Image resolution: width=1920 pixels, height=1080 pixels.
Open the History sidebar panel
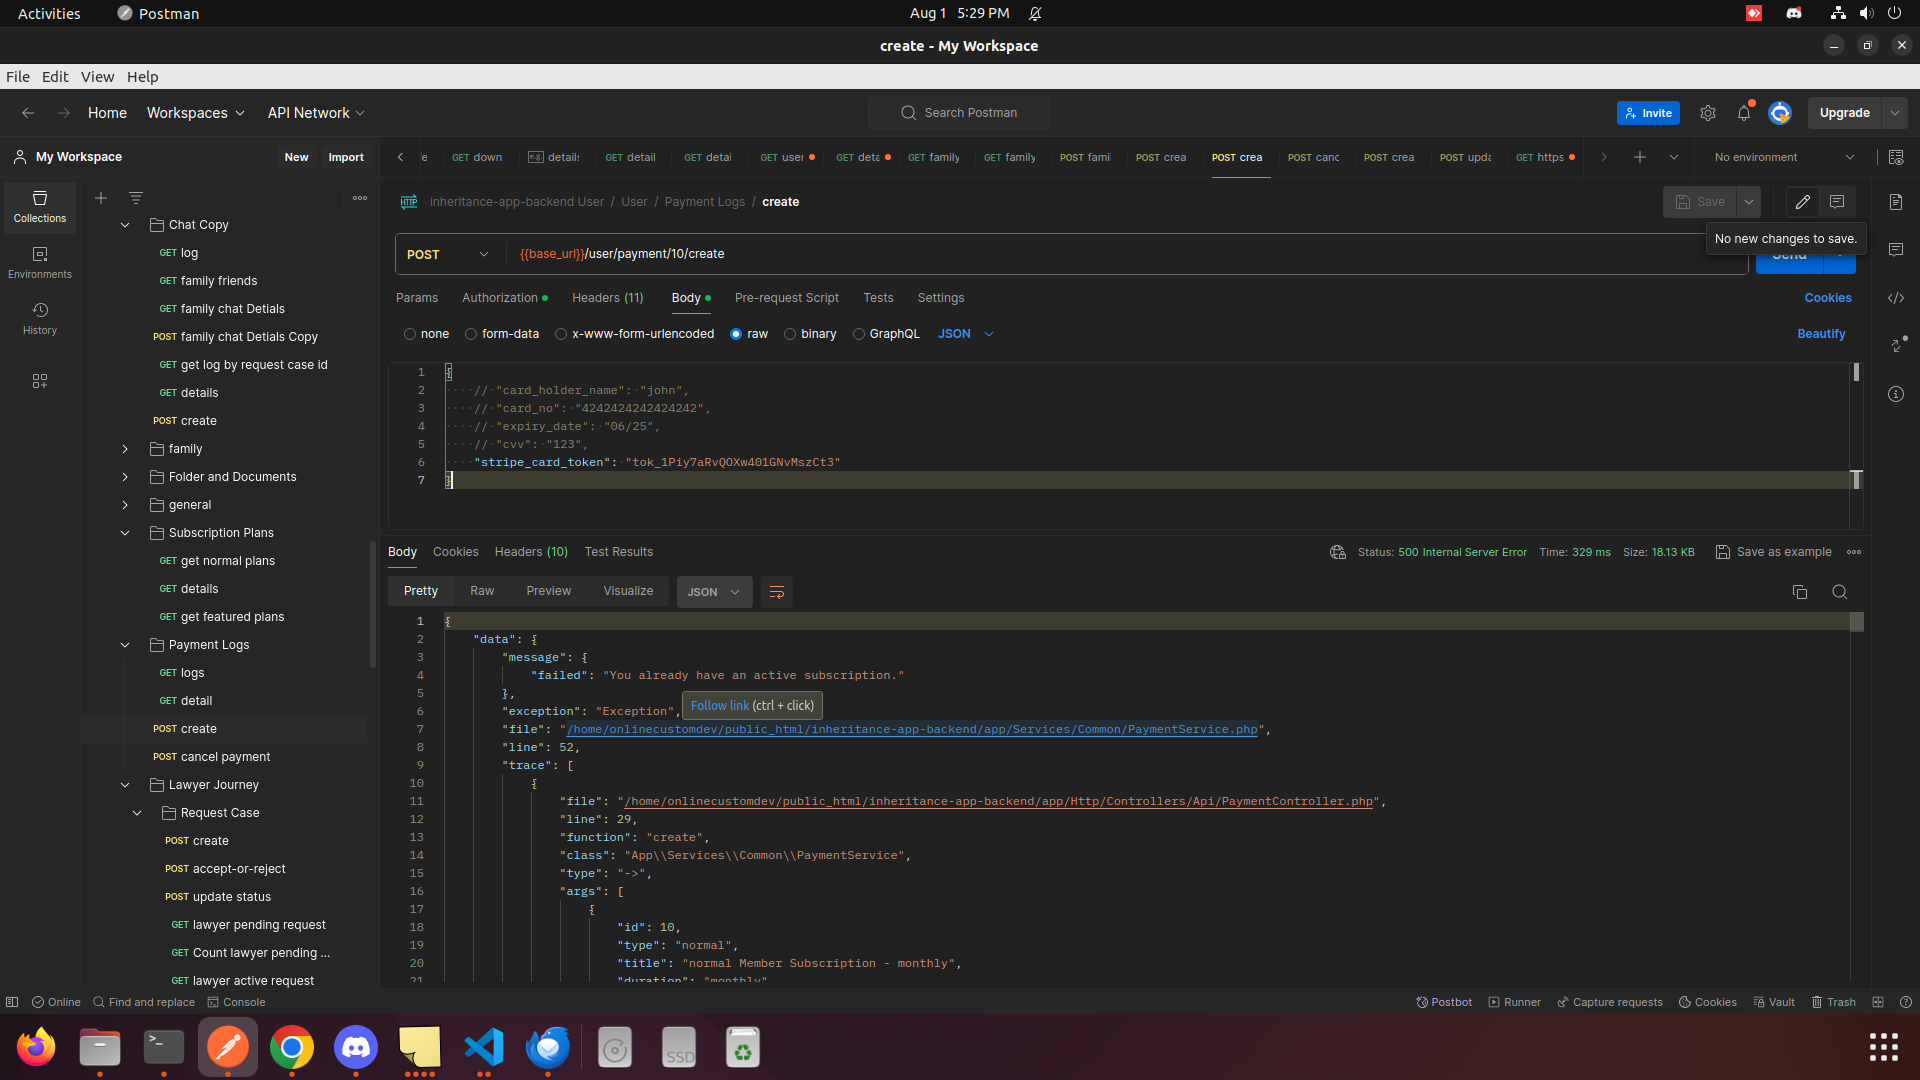[40, 319]
